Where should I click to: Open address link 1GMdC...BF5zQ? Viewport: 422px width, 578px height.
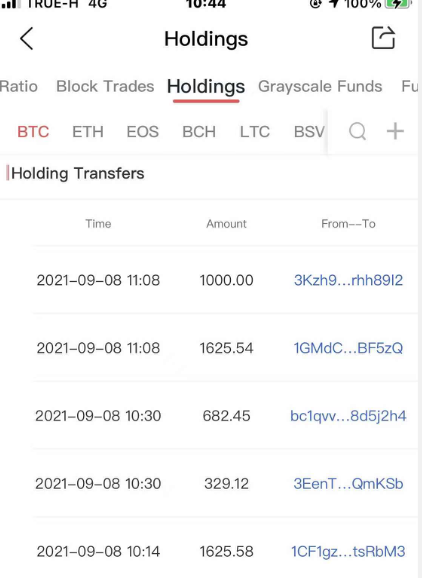coord(348,348)
